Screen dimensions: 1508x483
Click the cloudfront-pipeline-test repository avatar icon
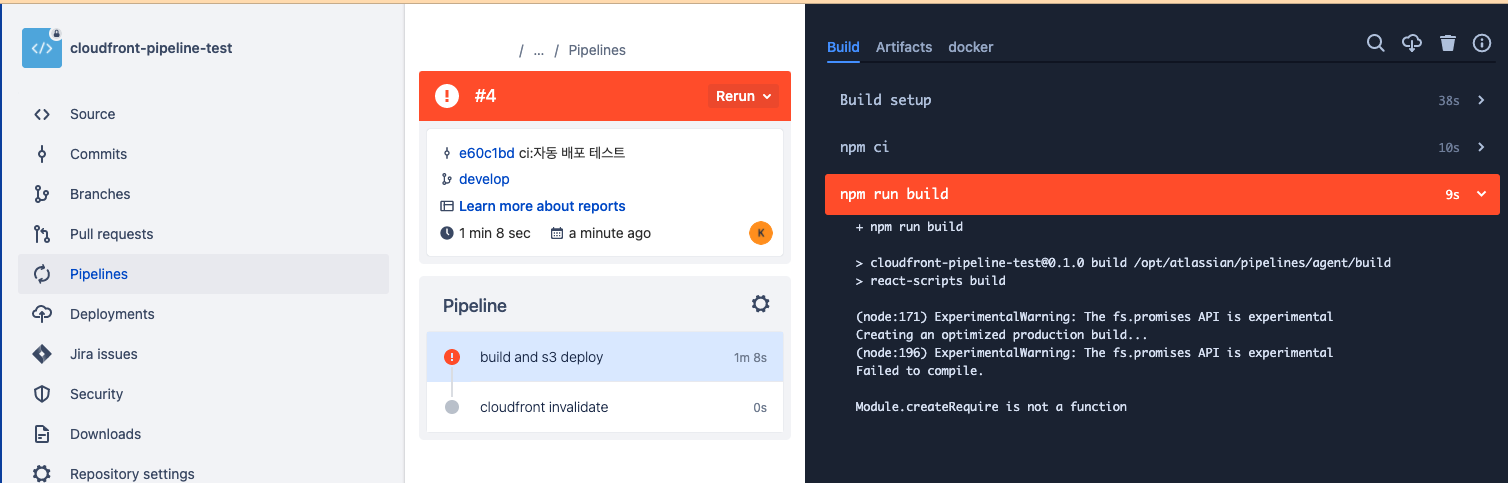tap(42, 48)
